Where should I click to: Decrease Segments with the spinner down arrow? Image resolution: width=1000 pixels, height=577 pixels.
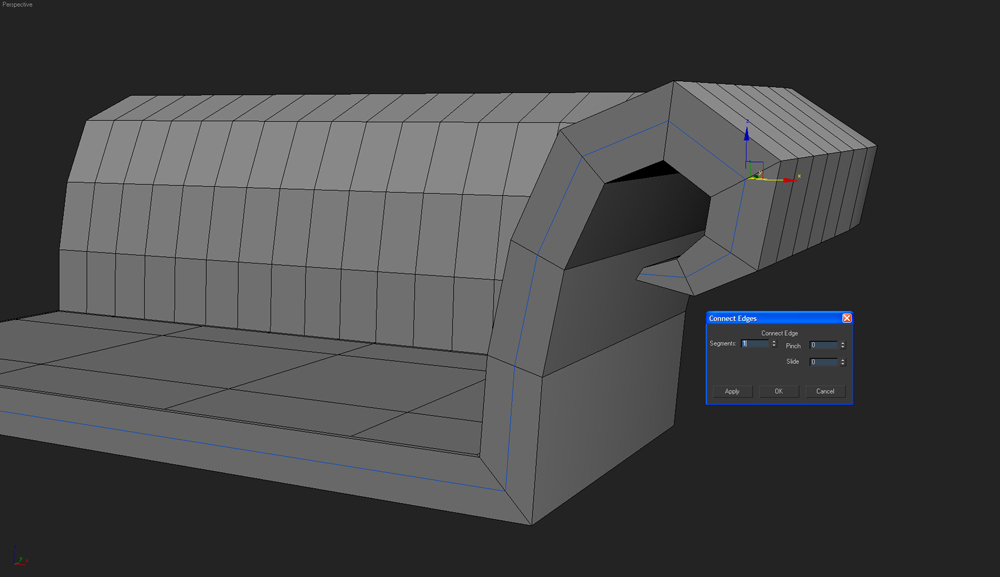point(774,347)
